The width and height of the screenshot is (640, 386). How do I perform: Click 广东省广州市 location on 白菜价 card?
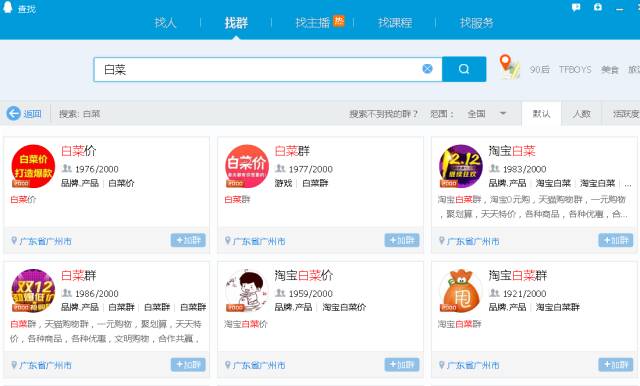(x=45, y=241)
